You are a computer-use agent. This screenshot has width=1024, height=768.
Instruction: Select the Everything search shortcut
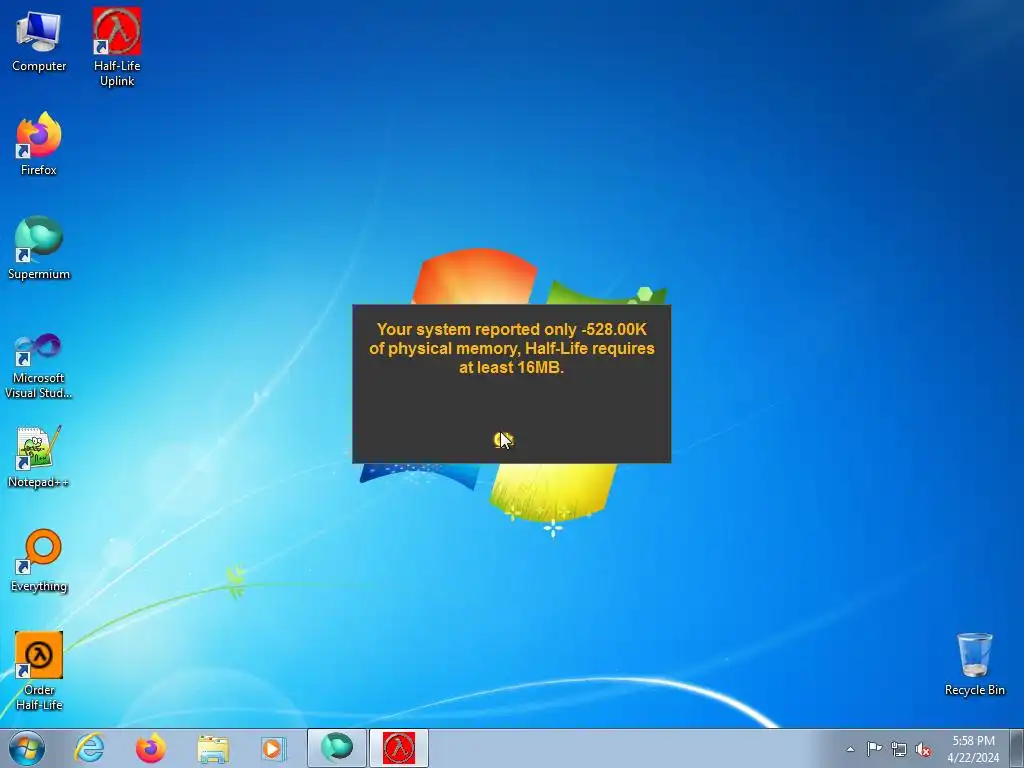tap(39, 560)
